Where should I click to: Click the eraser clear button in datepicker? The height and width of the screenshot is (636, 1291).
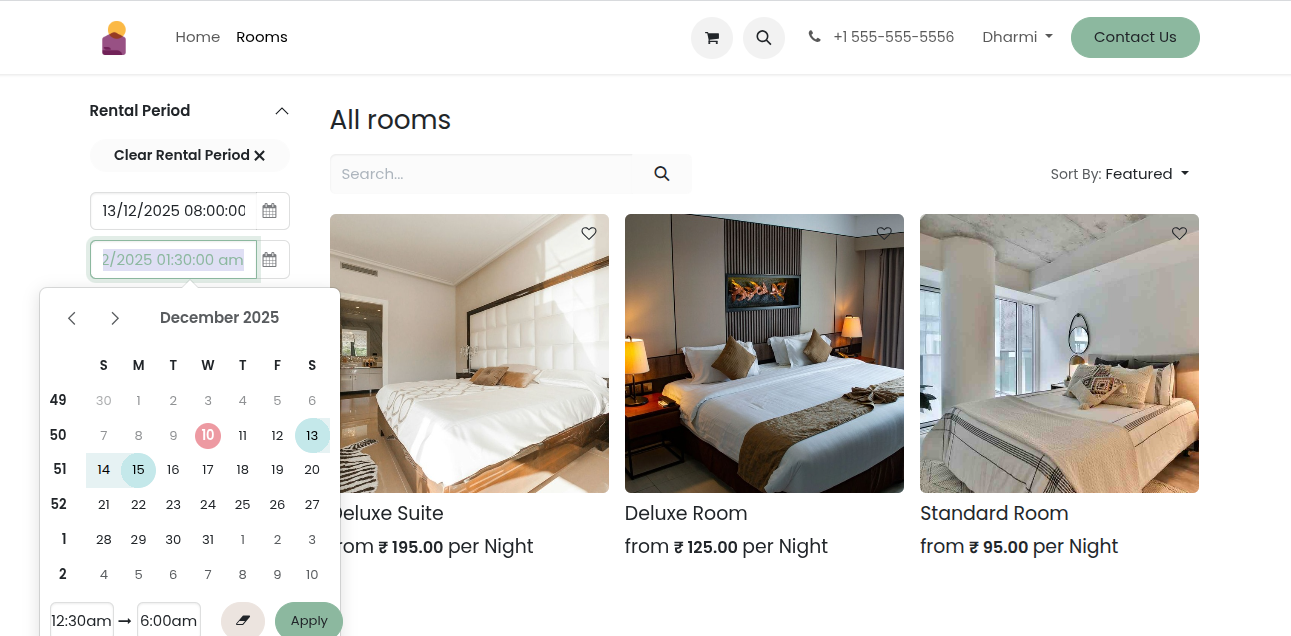click(x=243, y=620)
